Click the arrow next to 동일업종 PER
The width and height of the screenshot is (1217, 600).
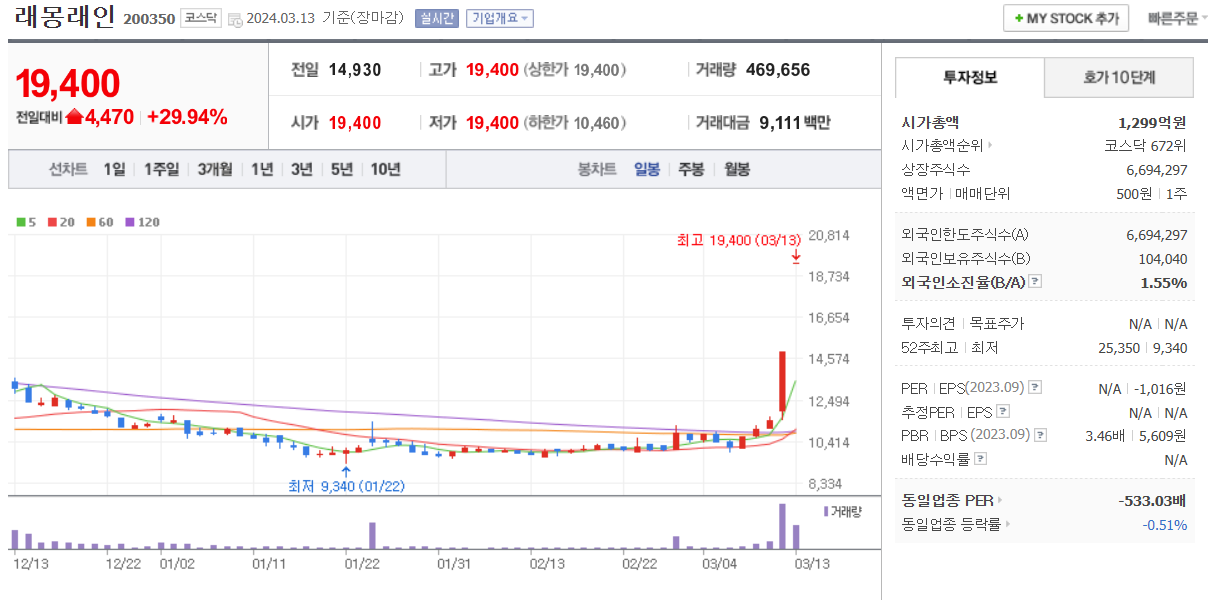pyautogui.click(x=1001, y=500)
